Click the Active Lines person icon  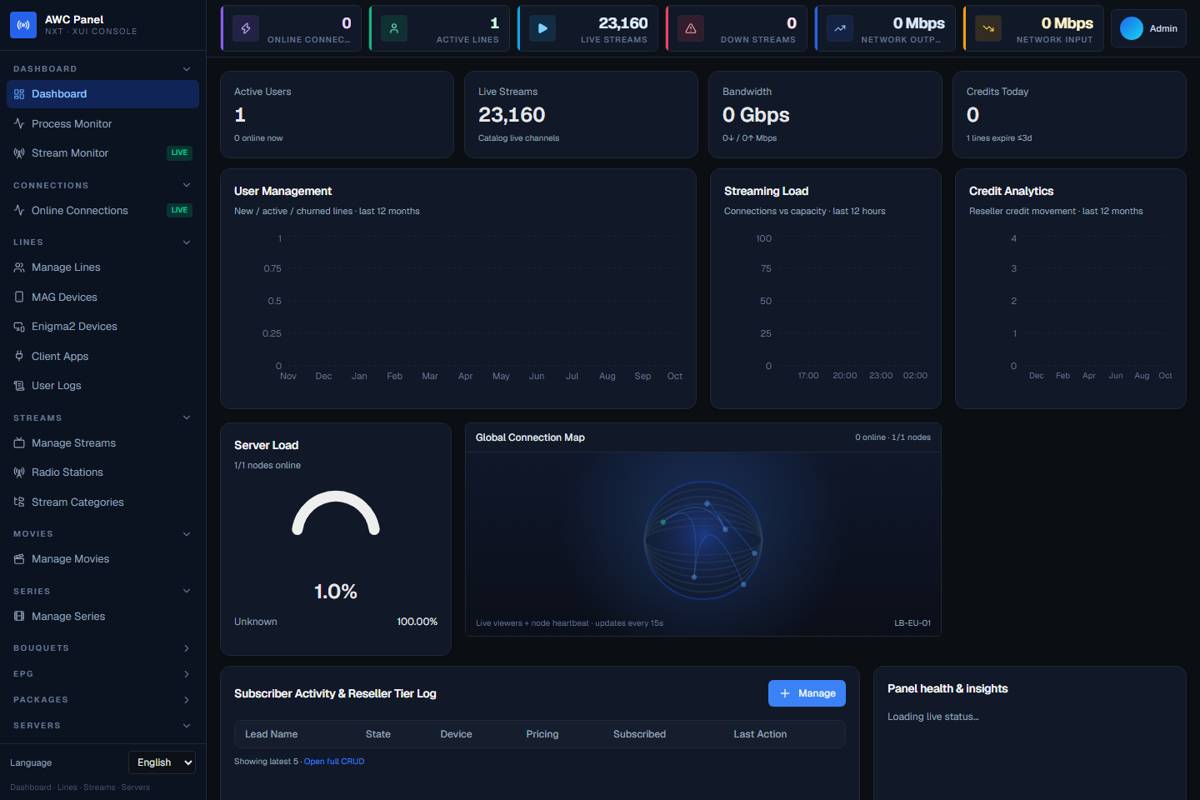tap(394, 28)
